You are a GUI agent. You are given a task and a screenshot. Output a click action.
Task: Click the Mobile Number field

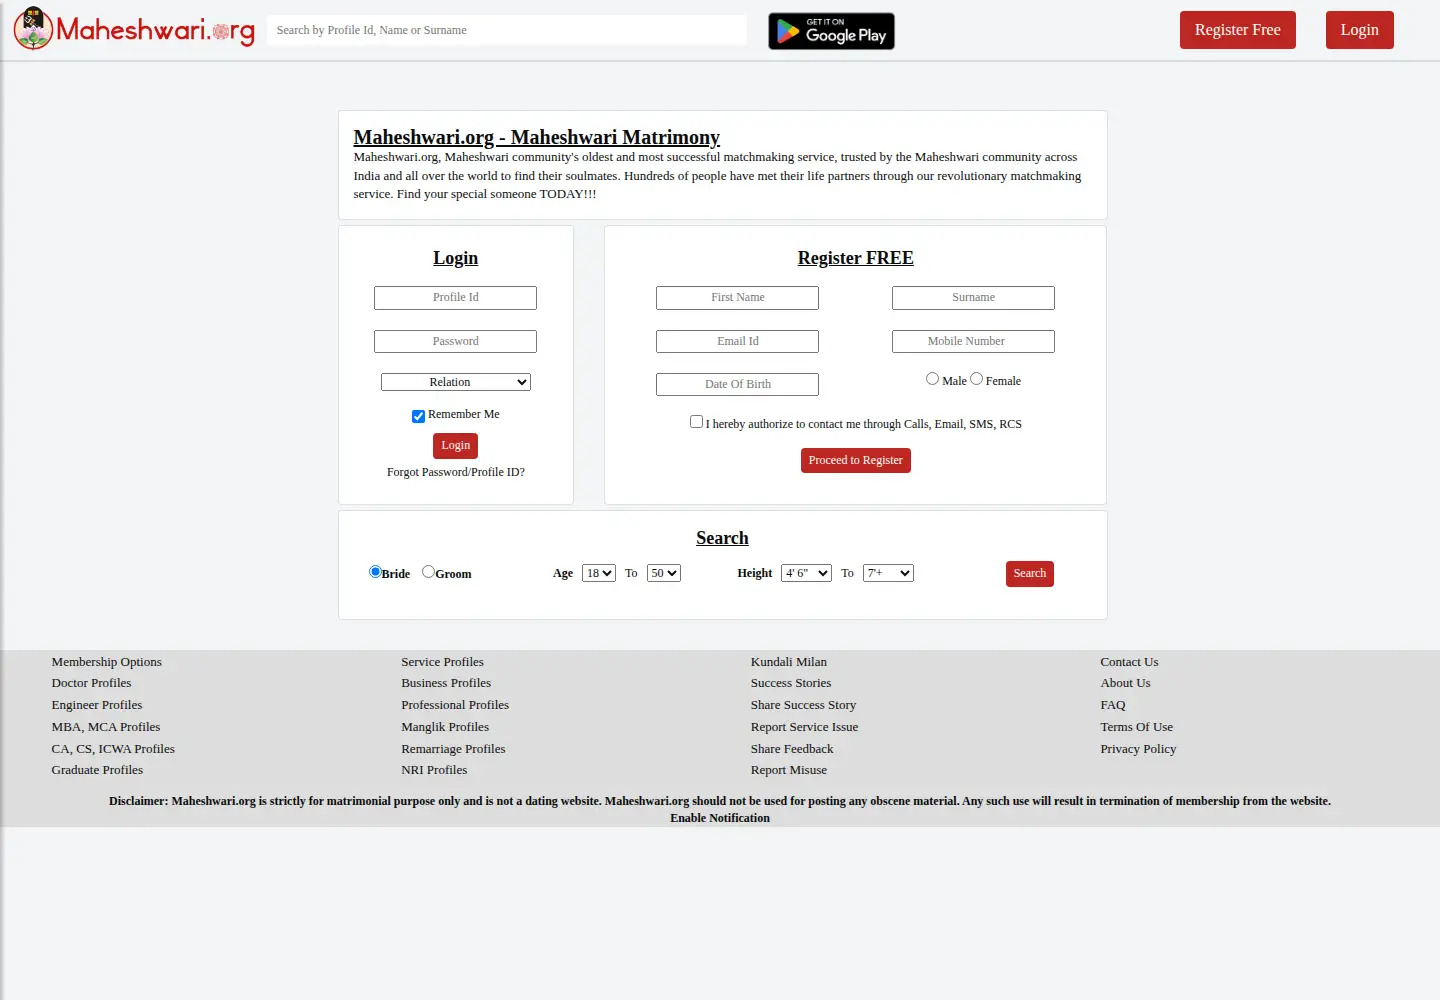[x=974, y=342]
